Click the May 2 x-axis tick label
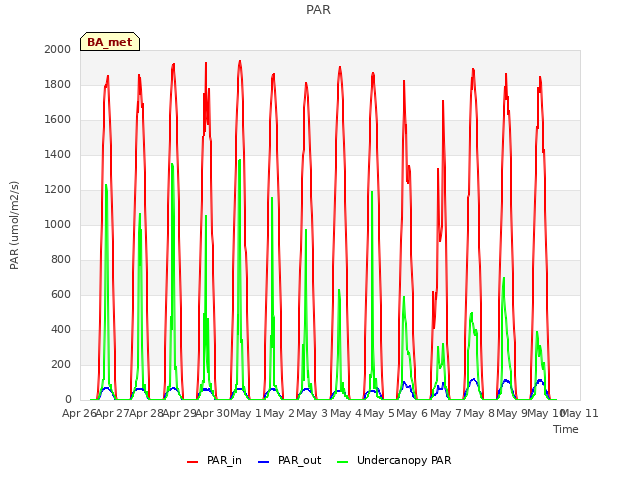The height and width of the screenshot is (480, 640). [x=279, y=413]
